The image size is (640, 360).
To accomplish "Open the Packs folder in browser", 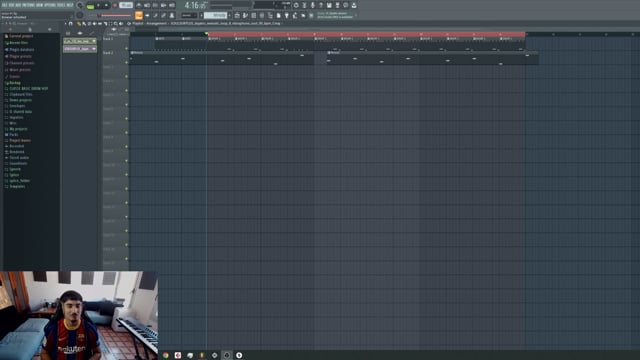I will point(12,135).
